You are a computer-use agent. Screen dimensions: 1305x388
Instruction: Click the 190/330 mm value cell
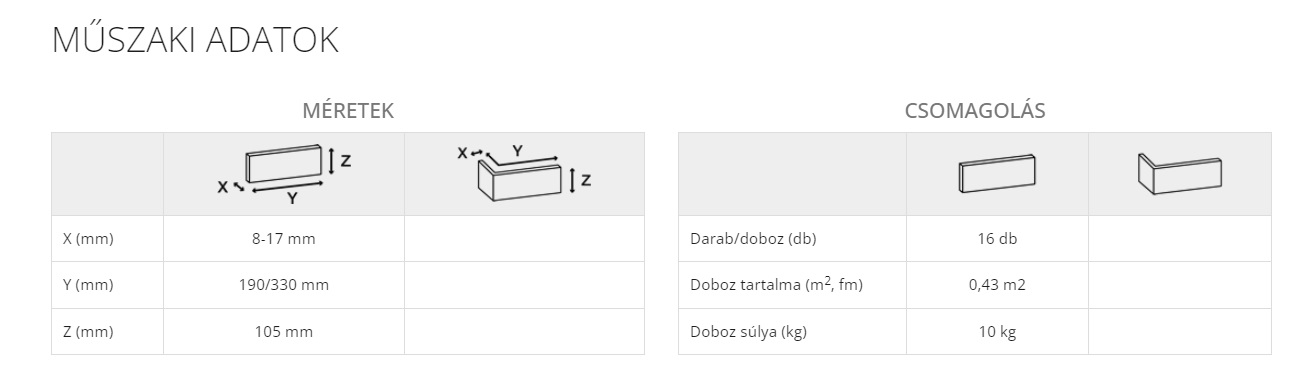pos(284,285)
